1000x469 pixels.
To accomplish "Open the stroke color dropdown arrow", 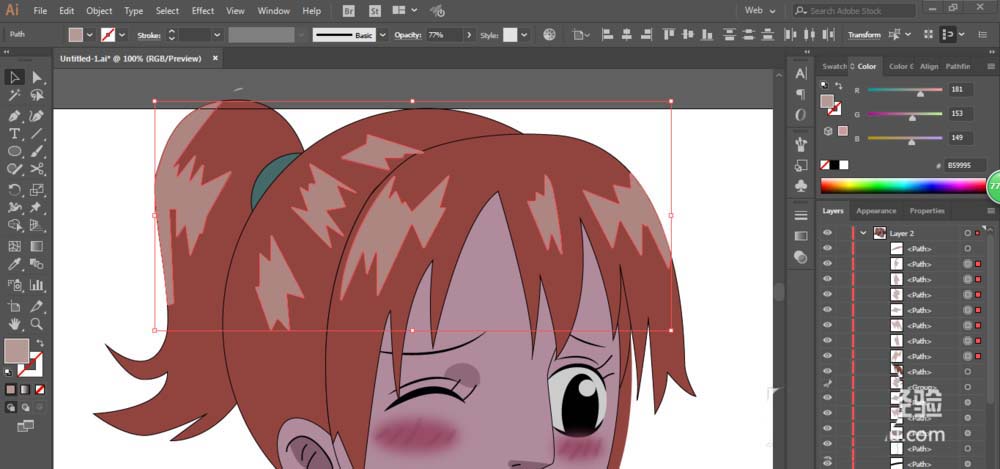I will [x=122, y=35].
